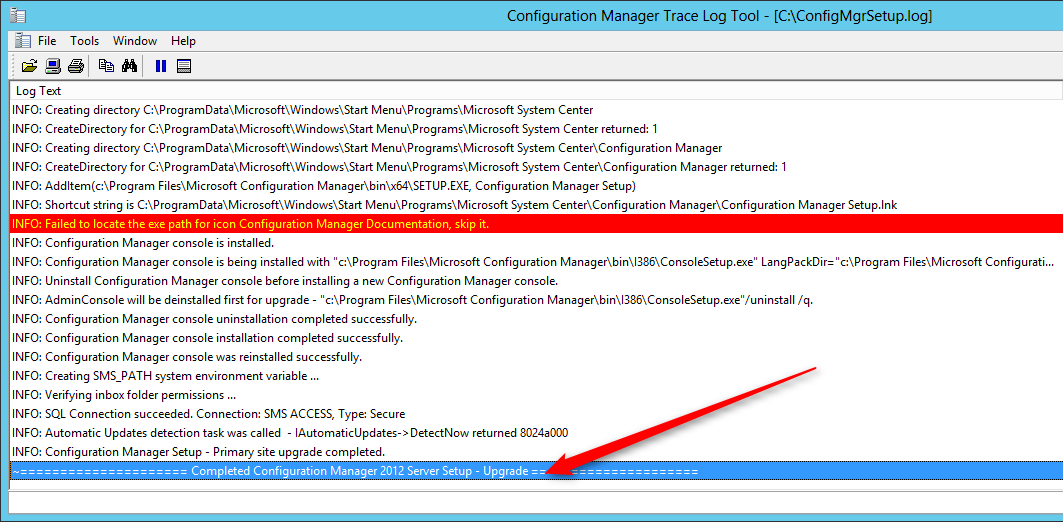
Task: Click the Copy icon in toolbar
Action: coord(106,66)
